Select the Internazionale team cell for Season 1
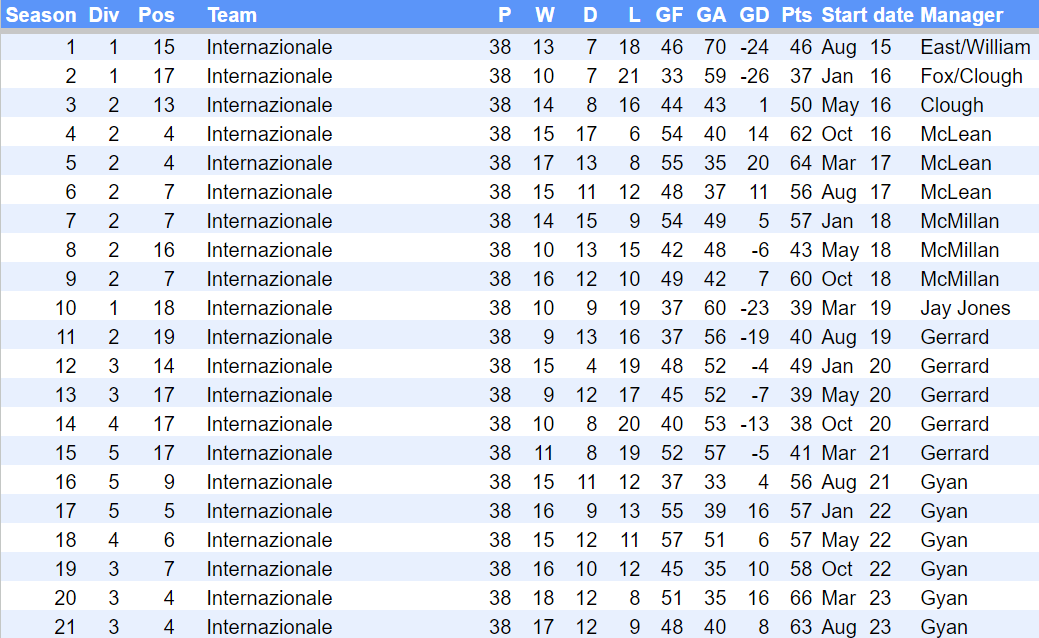This screenshot has height=638, width=1039. coord(269,47)
